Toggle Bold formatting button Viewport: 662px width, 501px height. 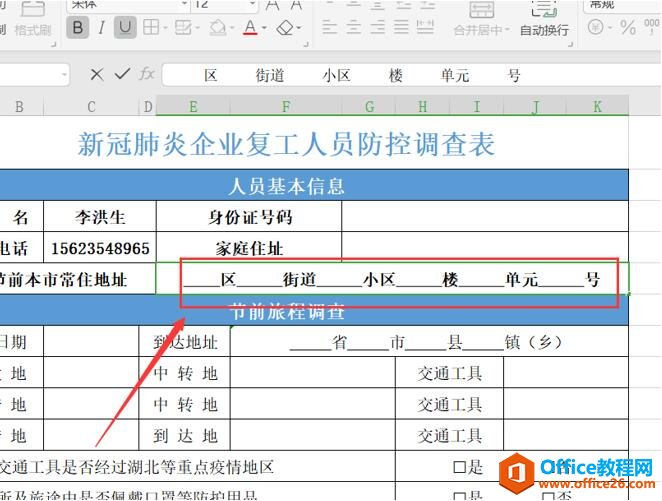[x=78, y=27]
